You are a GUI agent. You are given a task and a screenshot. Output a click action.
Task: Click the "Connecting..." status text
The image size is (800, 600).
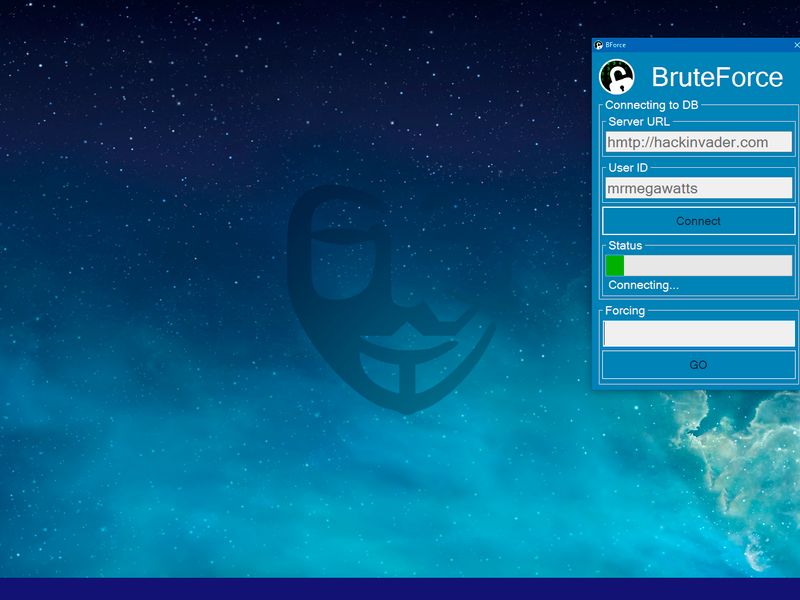[643, 285]
